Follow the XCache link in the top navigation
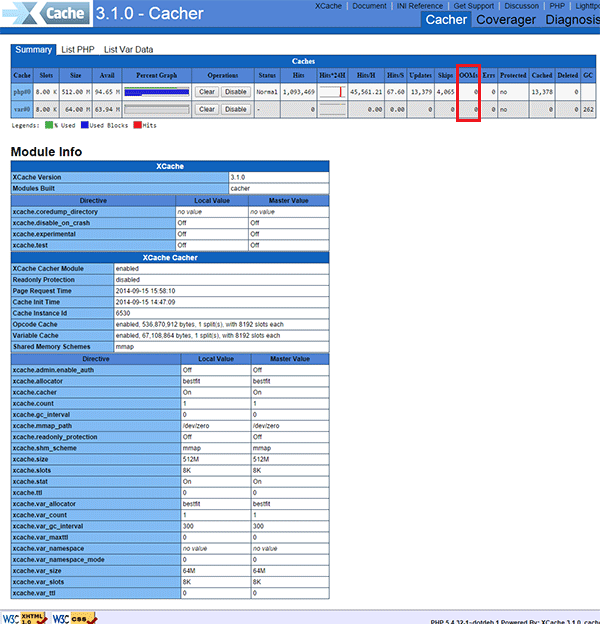 click(x=328, y=6)
